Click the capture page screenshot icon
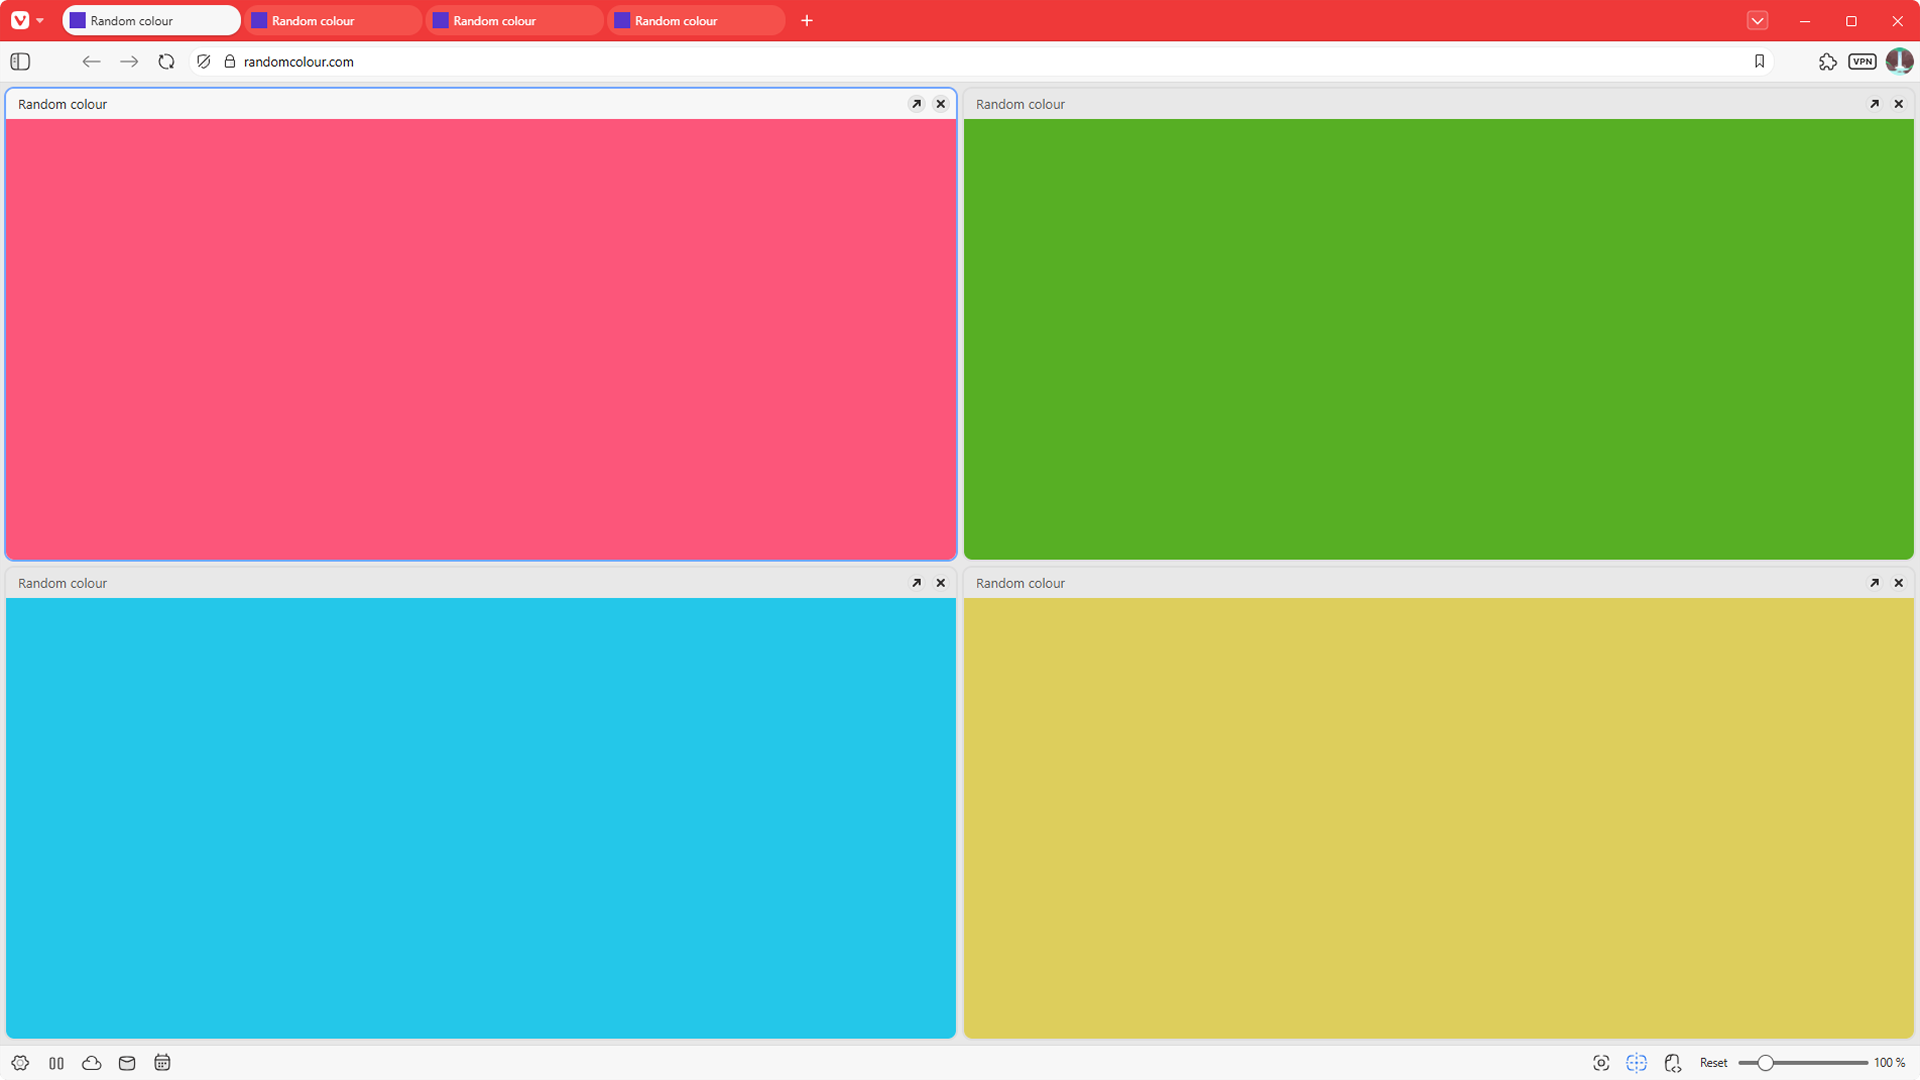The width and height of the screenshot is (1920, 1080). click(x=1601, y=1063)
